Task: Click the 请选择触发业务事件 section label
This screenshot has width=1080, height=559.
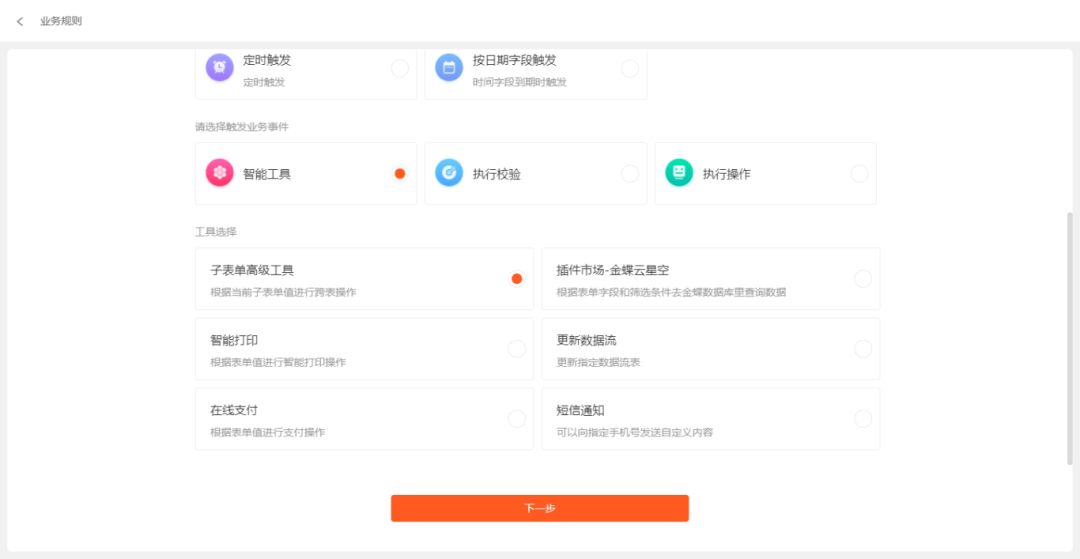Action: [242, 127]
